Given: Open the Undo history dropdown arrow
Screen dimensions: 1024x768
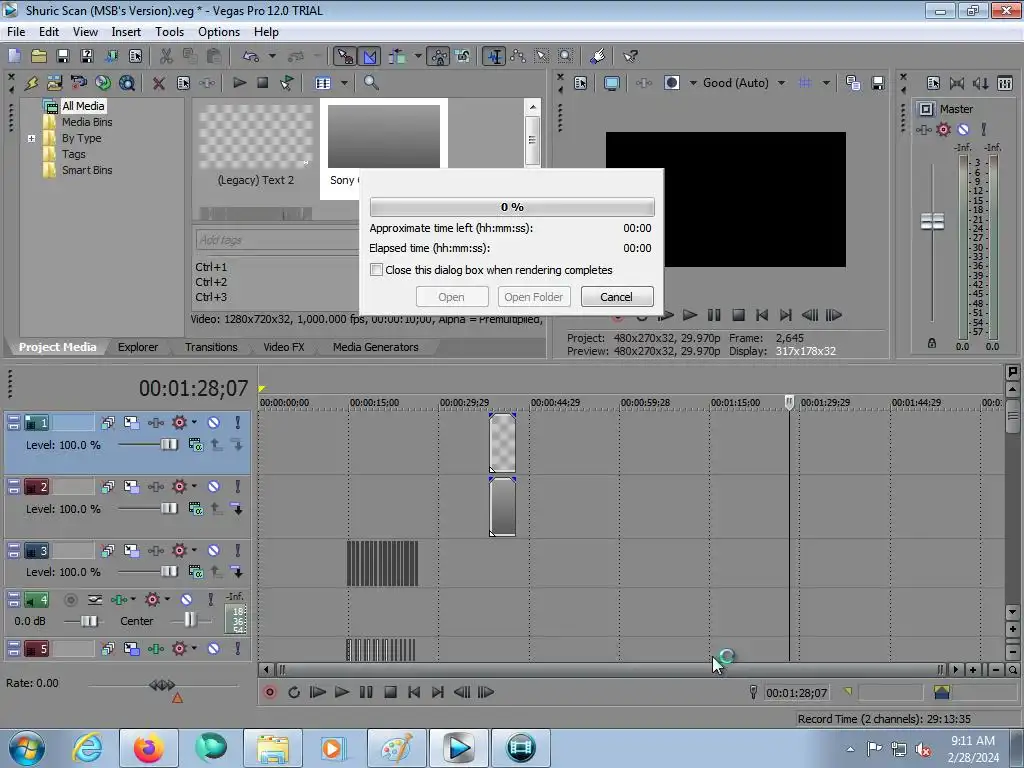Looking at the screenshot, I should pos(272,56).
